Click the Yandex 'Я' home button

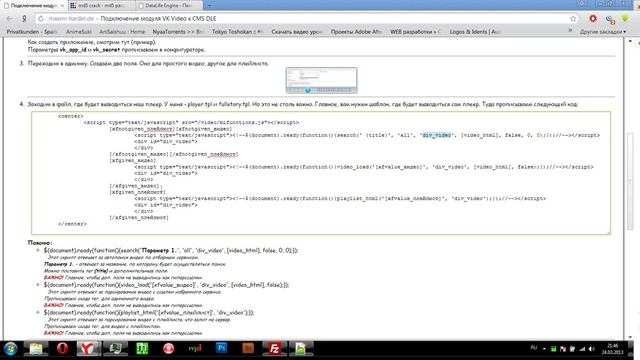pyautogui.click(x=24, y=19)
